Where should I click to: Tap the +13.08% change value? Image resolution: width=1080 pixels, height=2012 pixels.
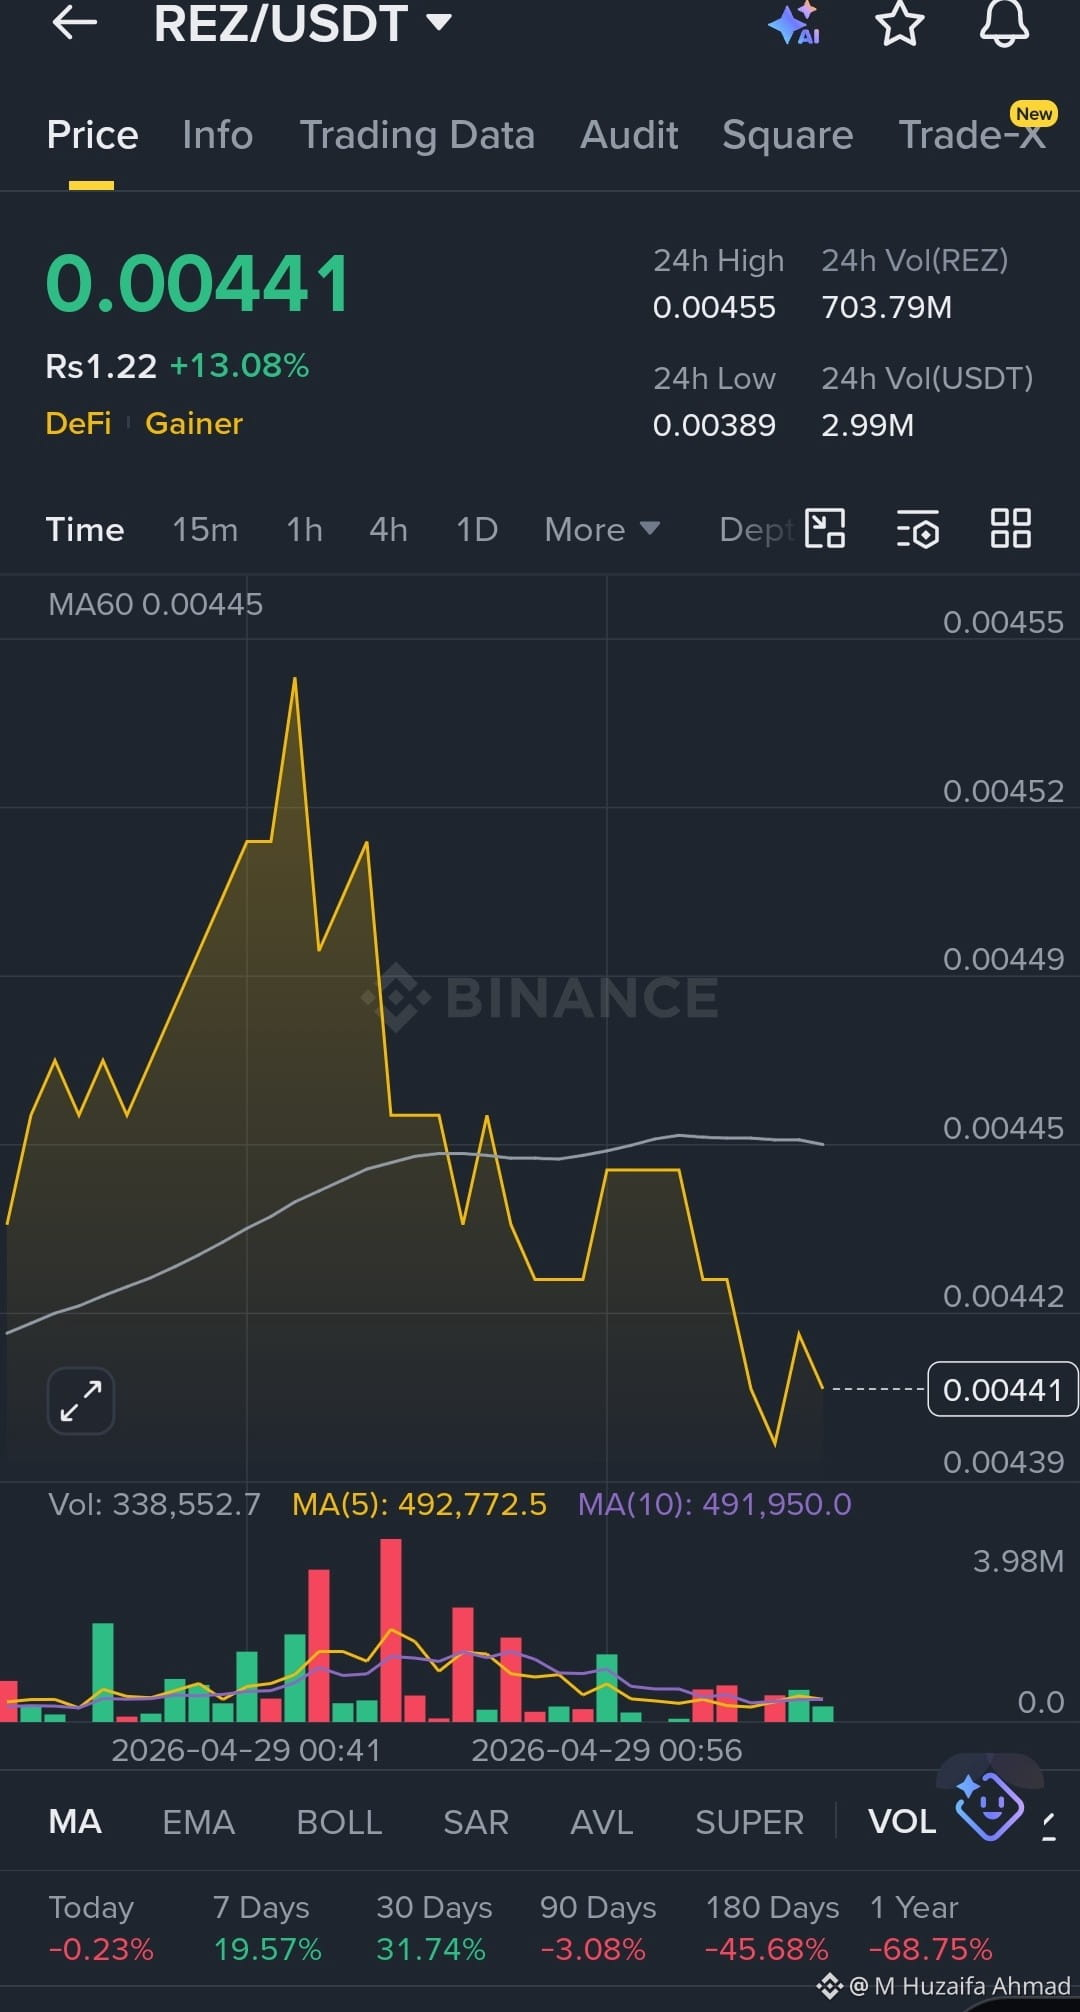[239, 365]
